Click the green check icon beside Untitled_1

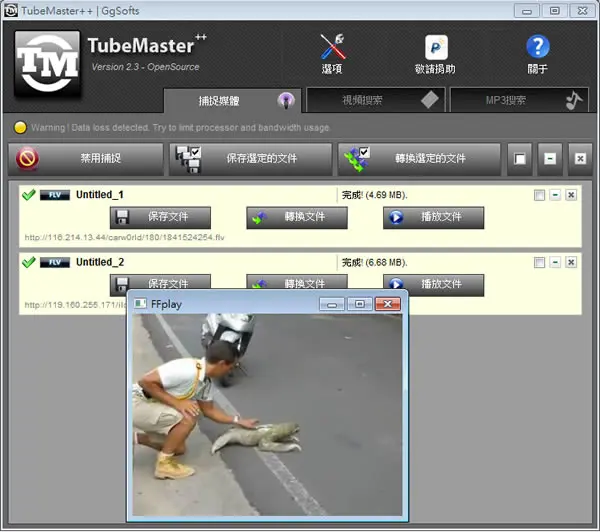(29, 195)
